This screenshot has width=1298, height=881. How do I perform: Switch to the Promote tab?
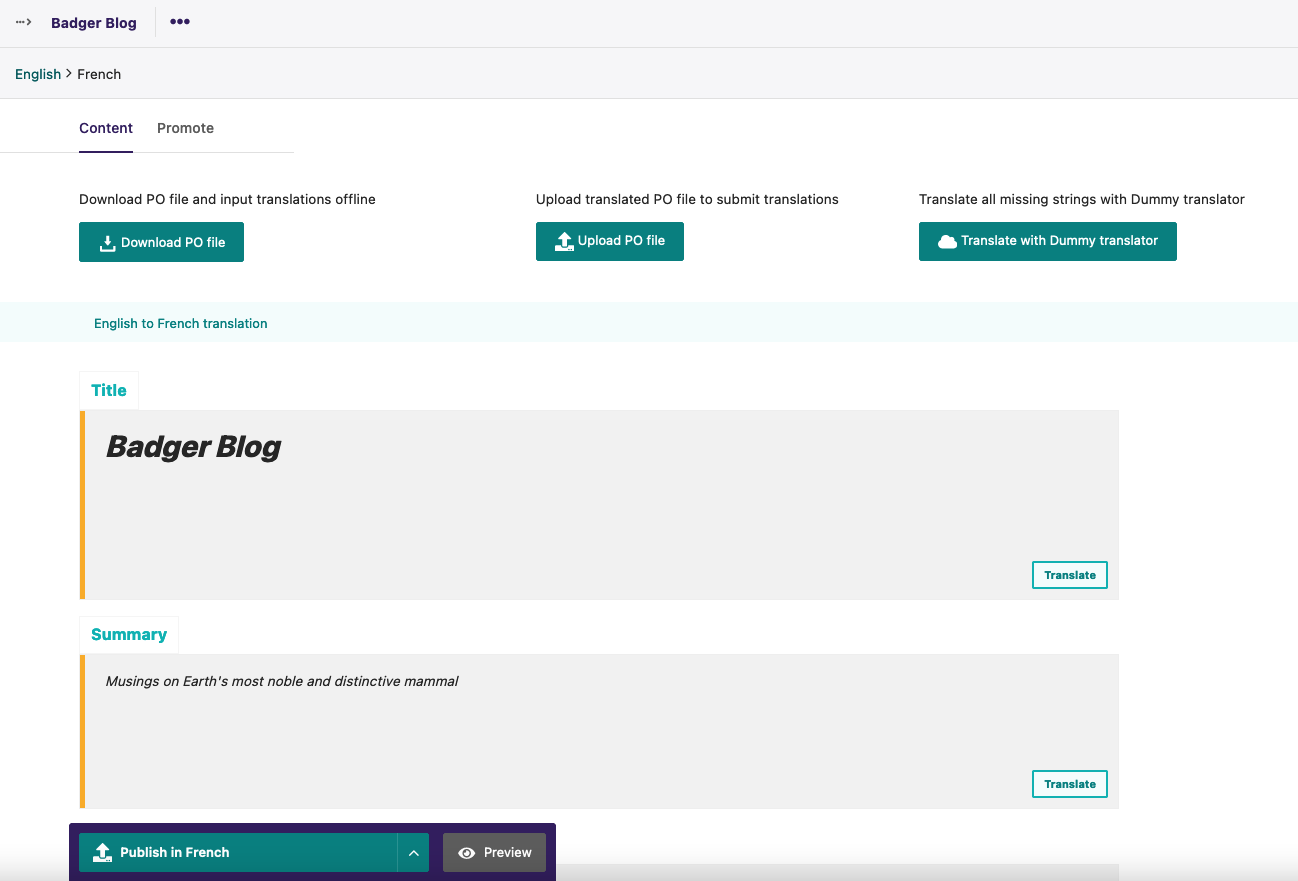coord(185,128)
